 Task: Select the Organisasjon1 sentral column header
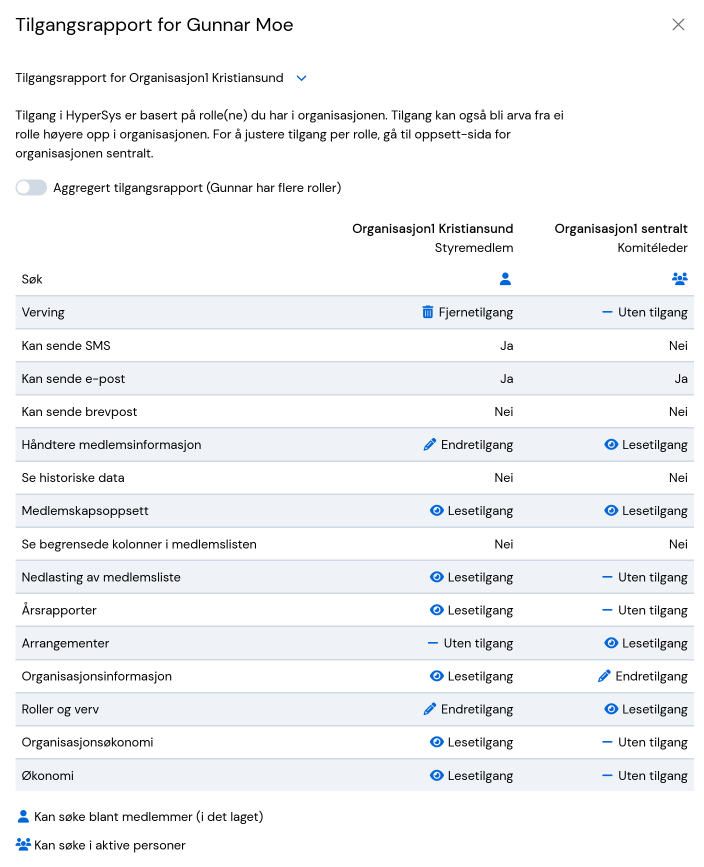coord(620,229)
